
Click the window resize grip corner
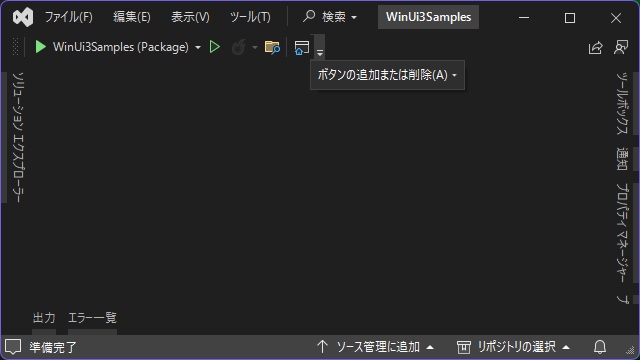631,350
